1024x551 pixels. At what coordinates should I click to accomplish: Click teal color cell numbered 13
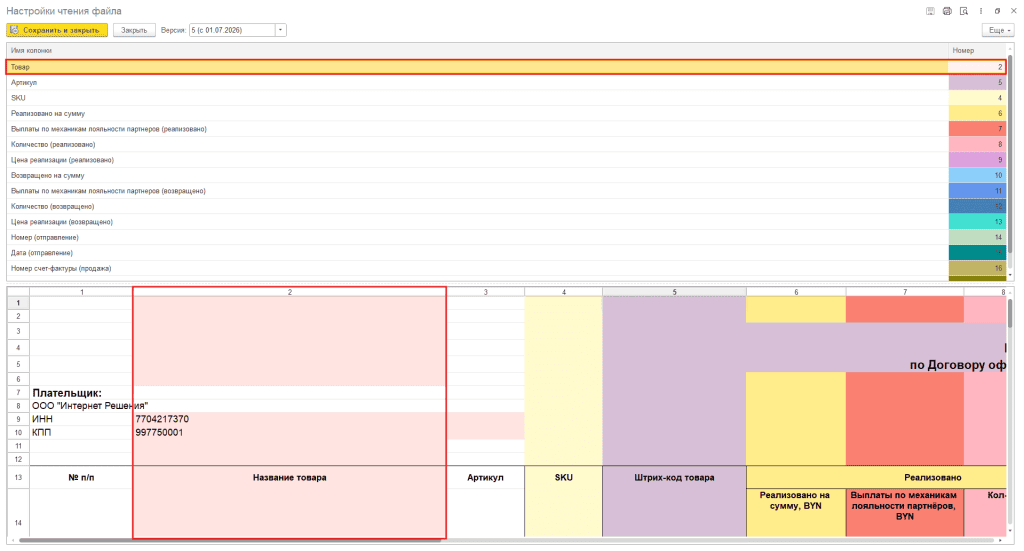click(978, 222)
